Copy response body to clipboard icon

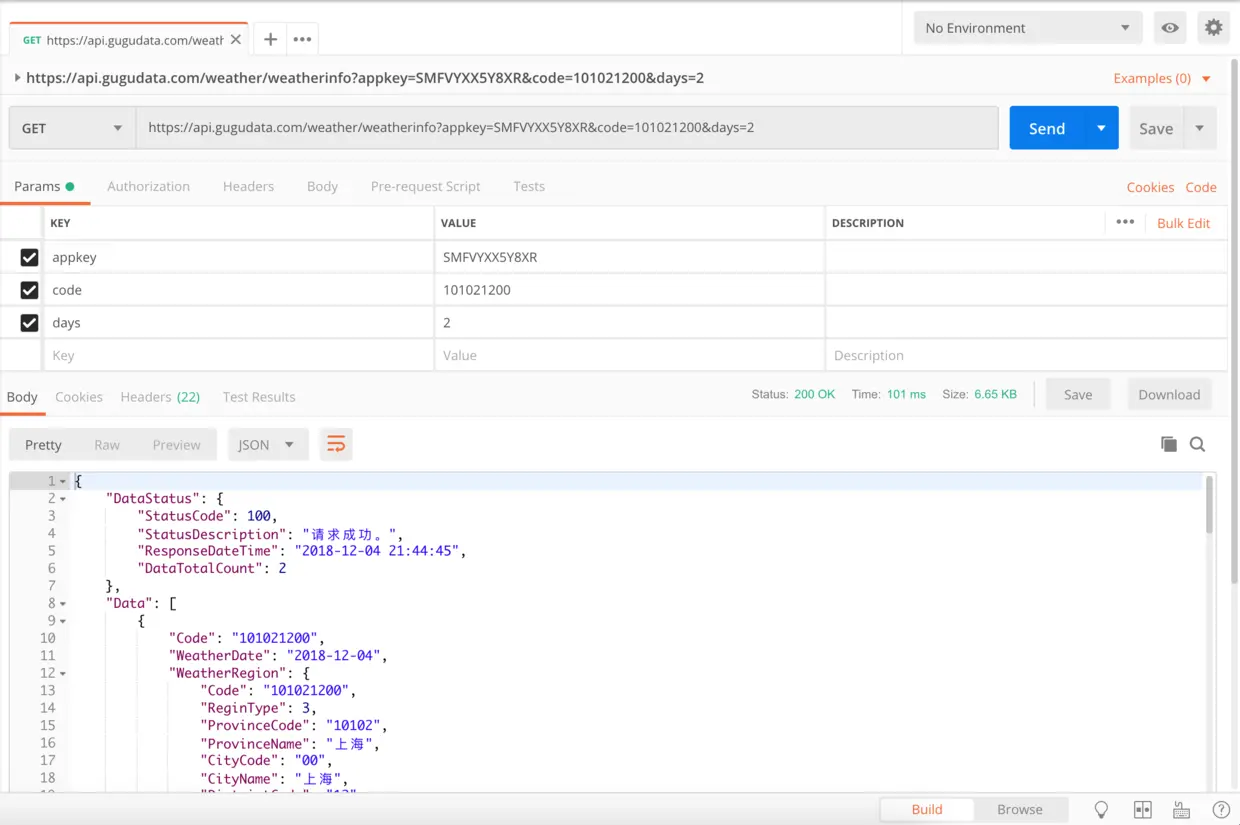(x=1168, y=444)
